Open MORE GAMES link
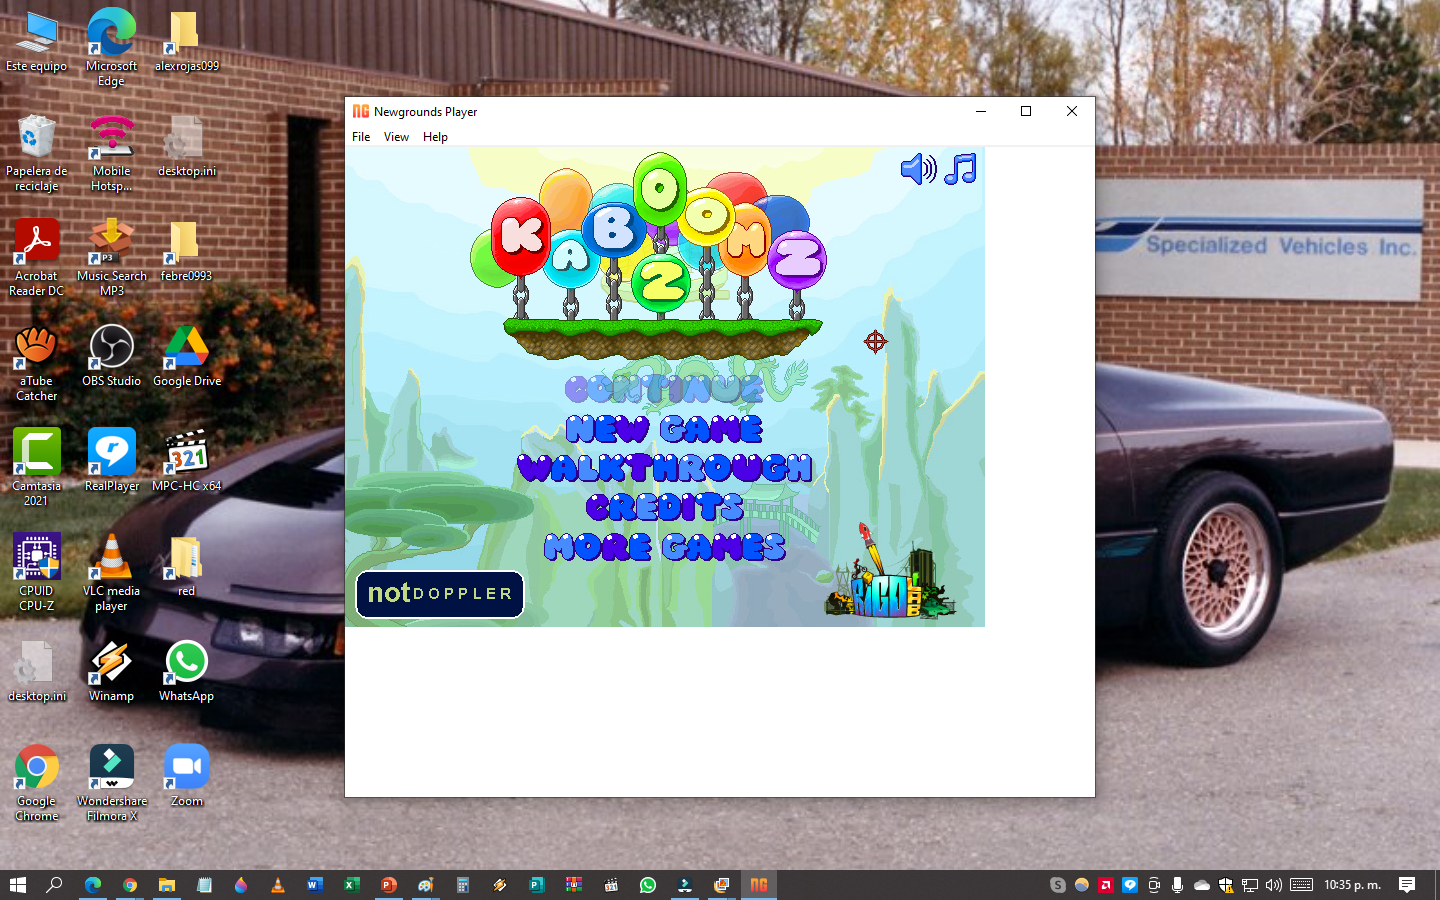 (665, 547)
